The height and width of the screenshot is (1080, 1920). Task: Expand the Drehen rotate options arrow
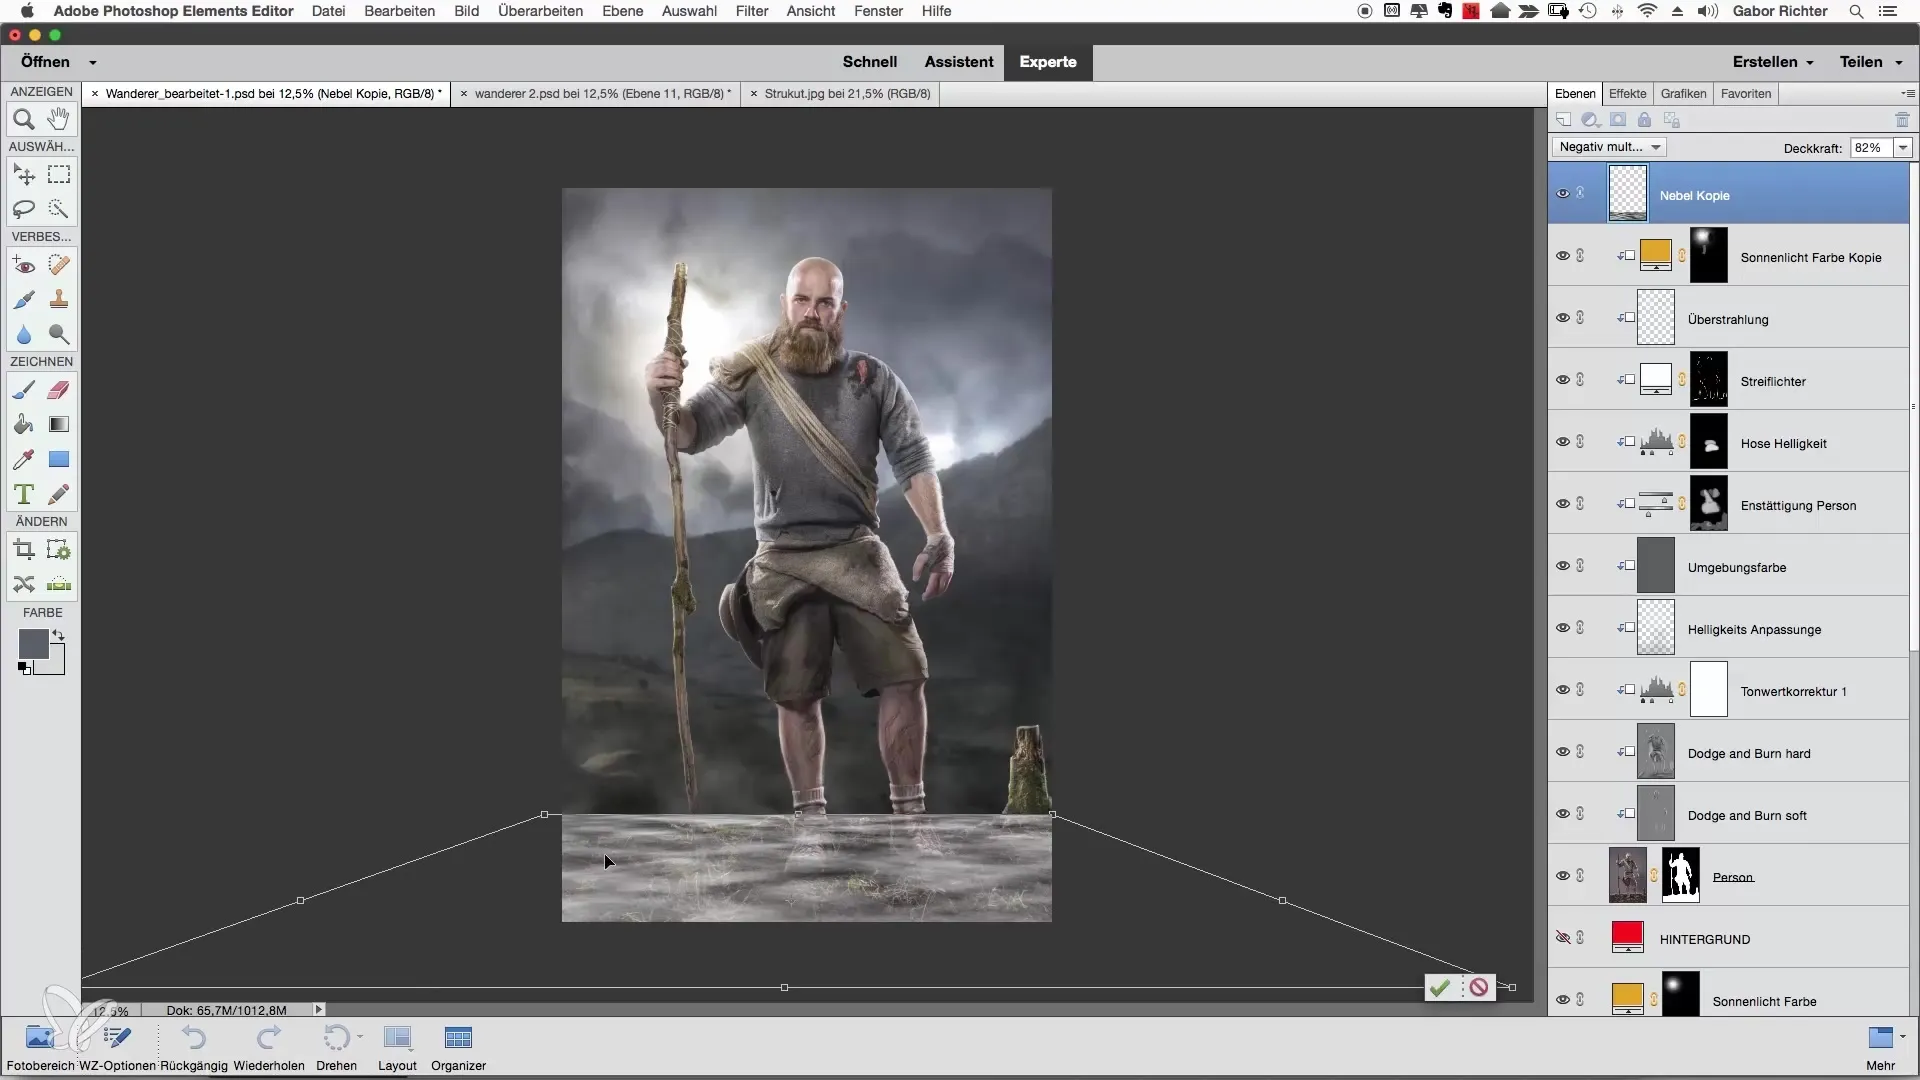(x=360, y=1037)
